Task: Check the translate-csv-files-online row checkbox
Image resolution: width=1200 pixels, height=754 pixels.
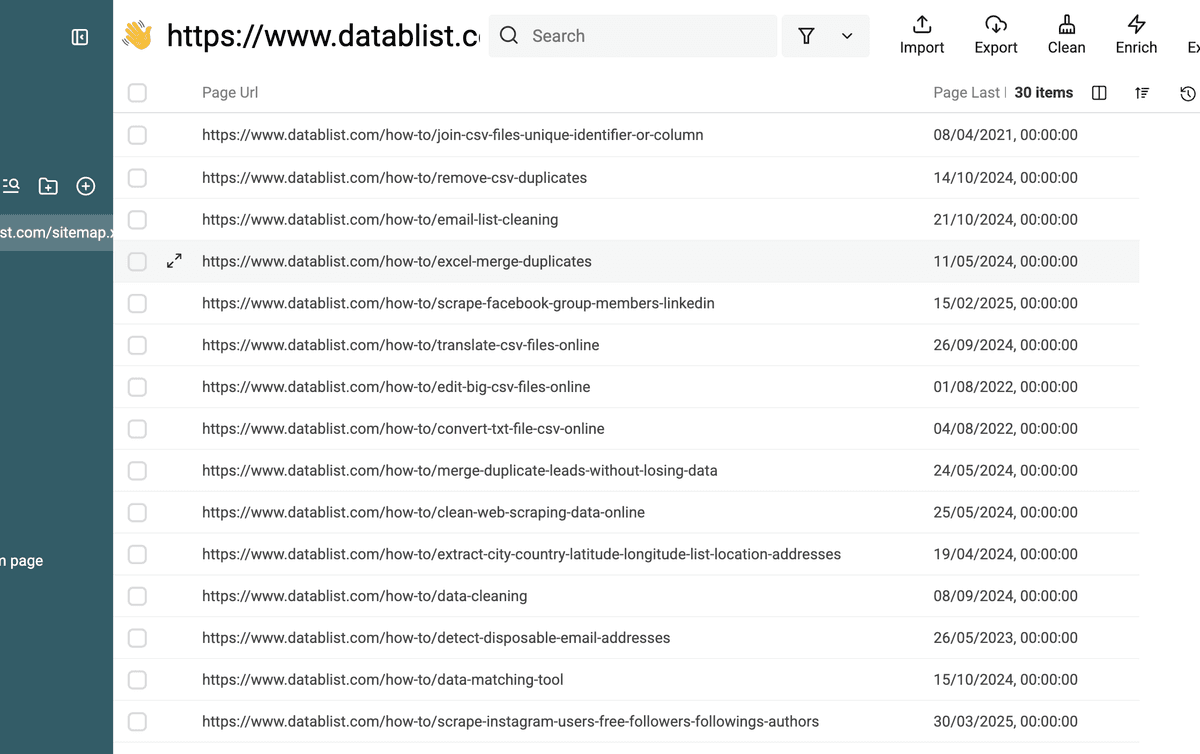Action: coord(137,346)
